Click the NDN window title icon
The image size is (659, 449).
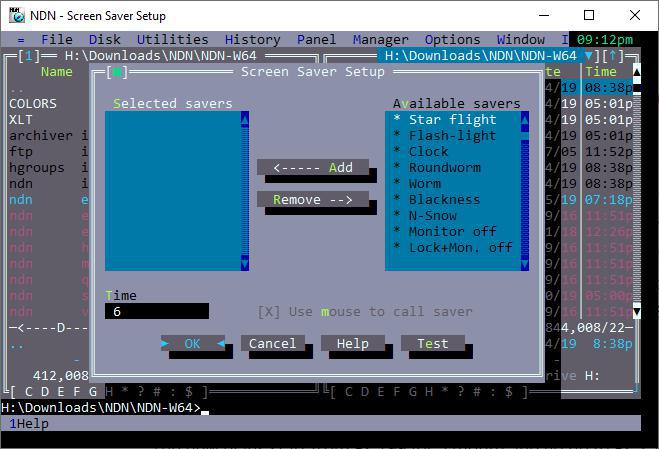point(17,15)
